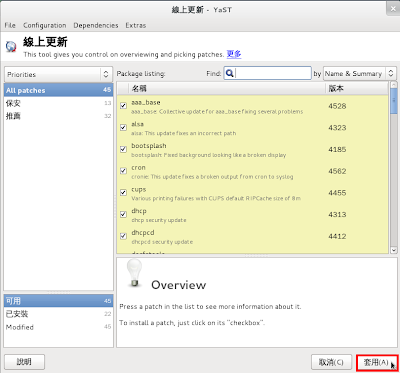This screenshot has width=400, height=373.
Task: Click version 4185 of bootsplash
Action: point(337,149)
